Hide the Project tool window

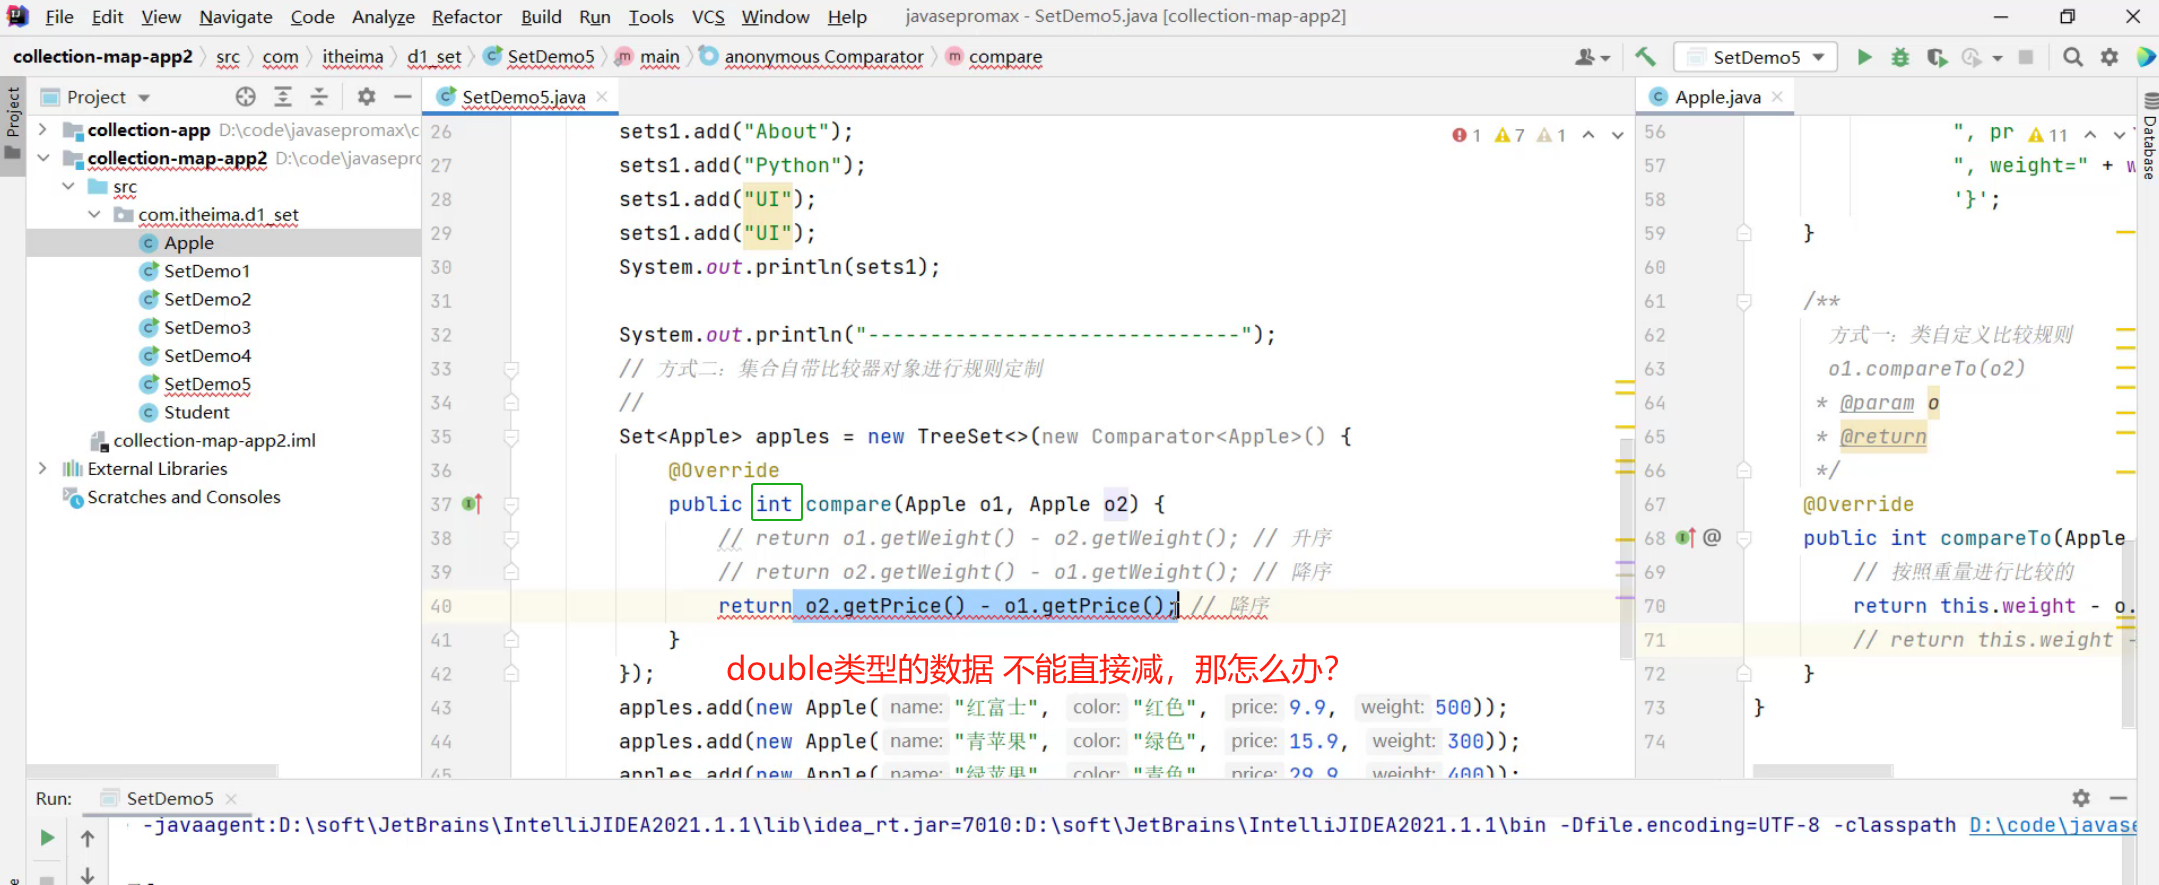coord(402,96)
